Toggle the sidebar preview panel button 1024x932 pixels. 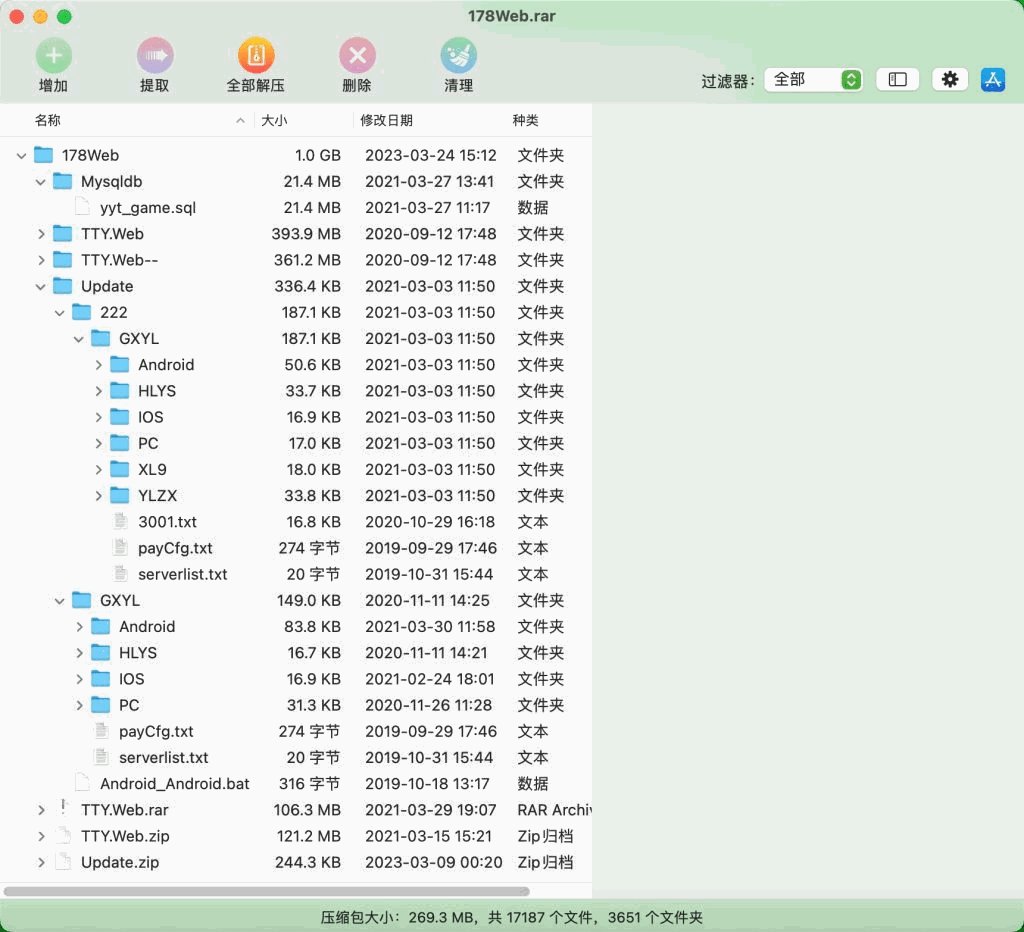pyautogui.click(x=898, y=79)
